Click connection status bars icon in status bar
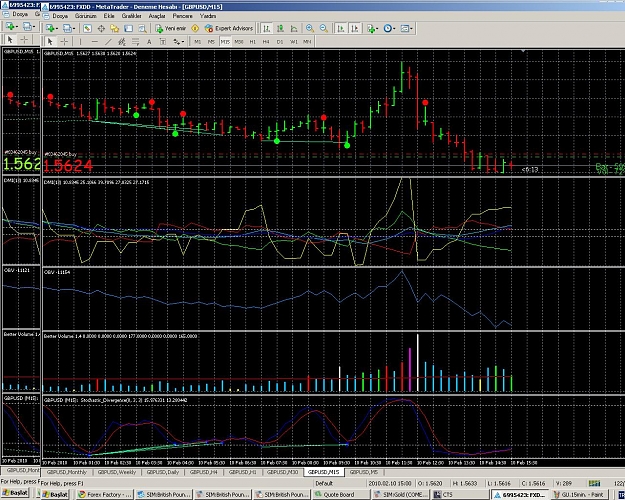Image resolution: width=625 pixels, height=500 pixels. coord(594,483)
